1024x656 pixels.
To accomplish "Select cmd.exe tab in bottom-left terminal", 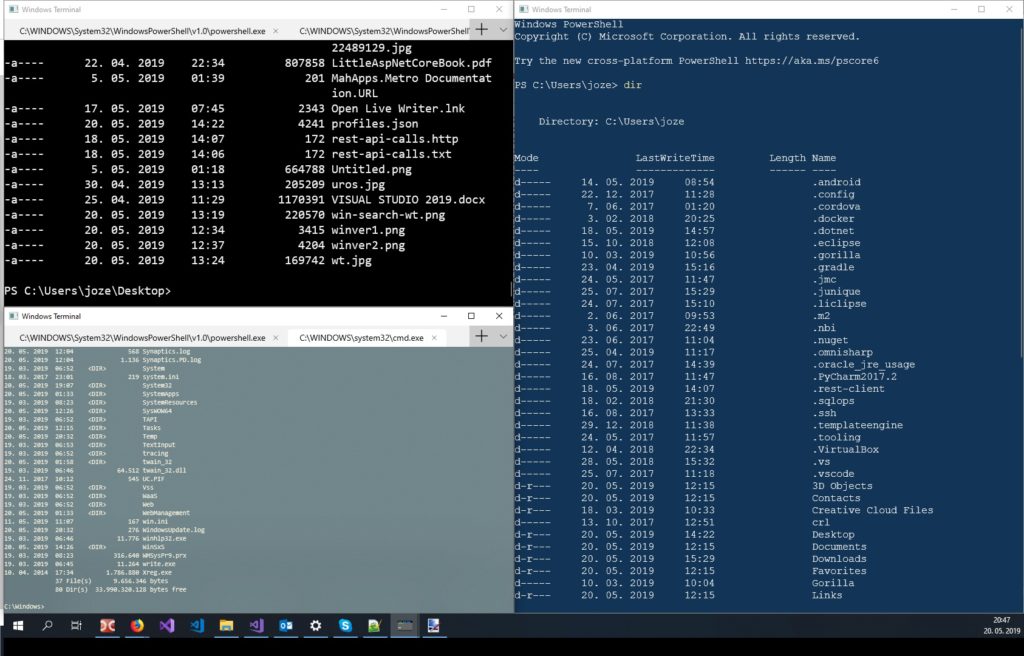I will (x=362, y=338).
